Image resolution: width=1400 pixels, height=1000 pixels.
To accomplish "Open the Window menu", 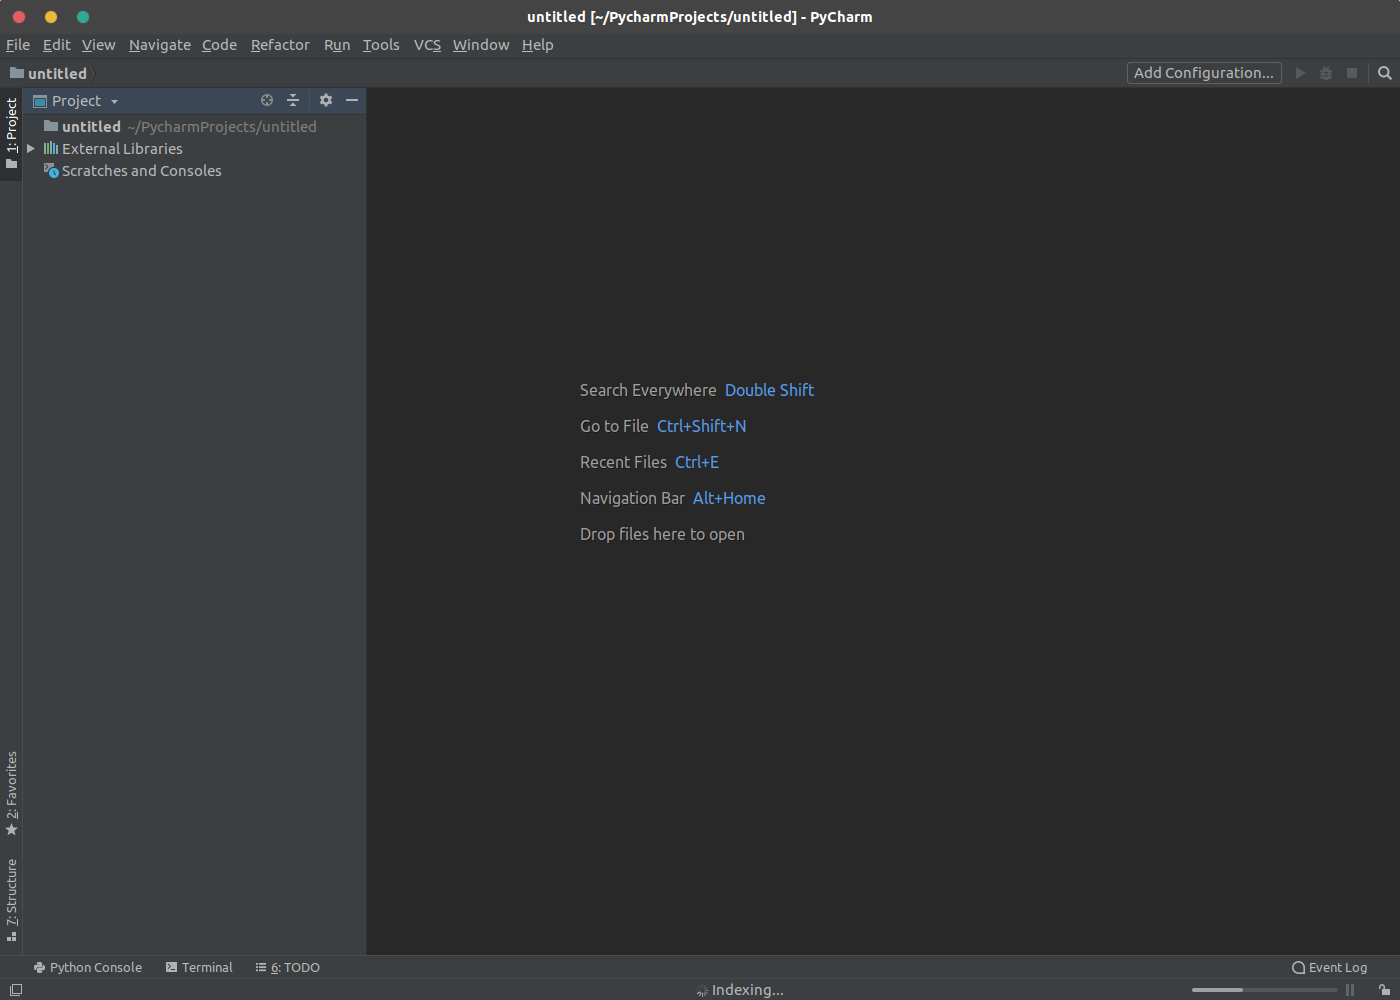I will [x=481, y=45].
